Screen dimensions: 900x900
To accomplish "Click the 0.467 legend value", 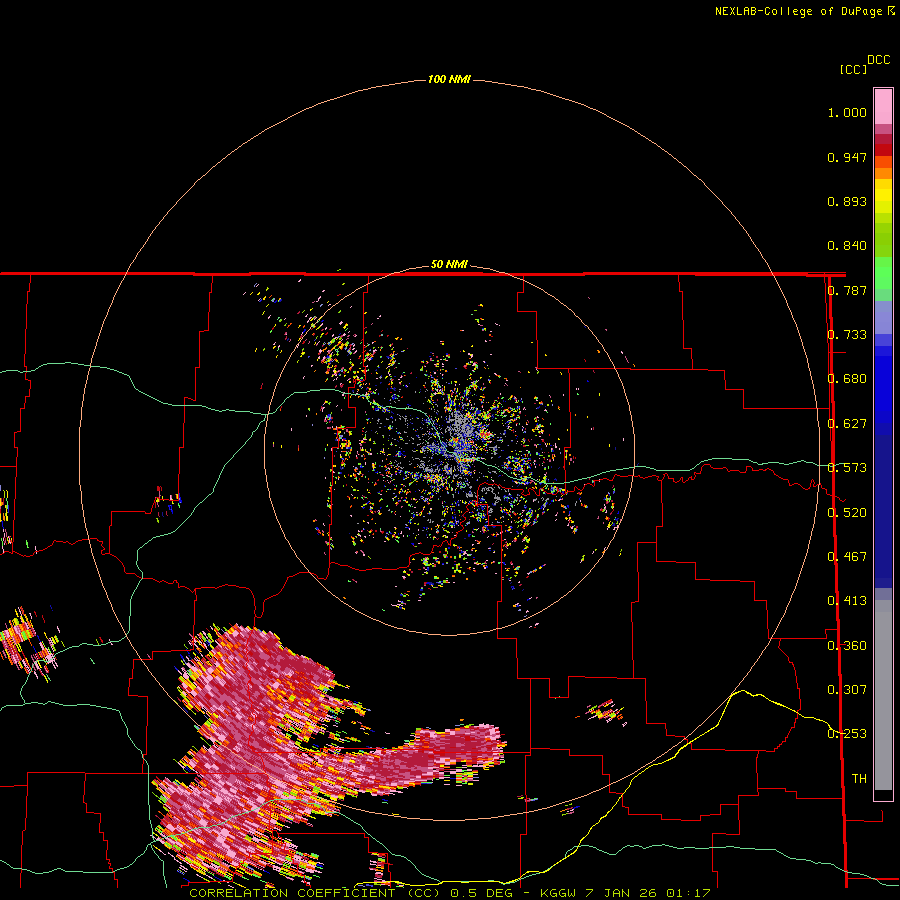I will coord(847,557).
